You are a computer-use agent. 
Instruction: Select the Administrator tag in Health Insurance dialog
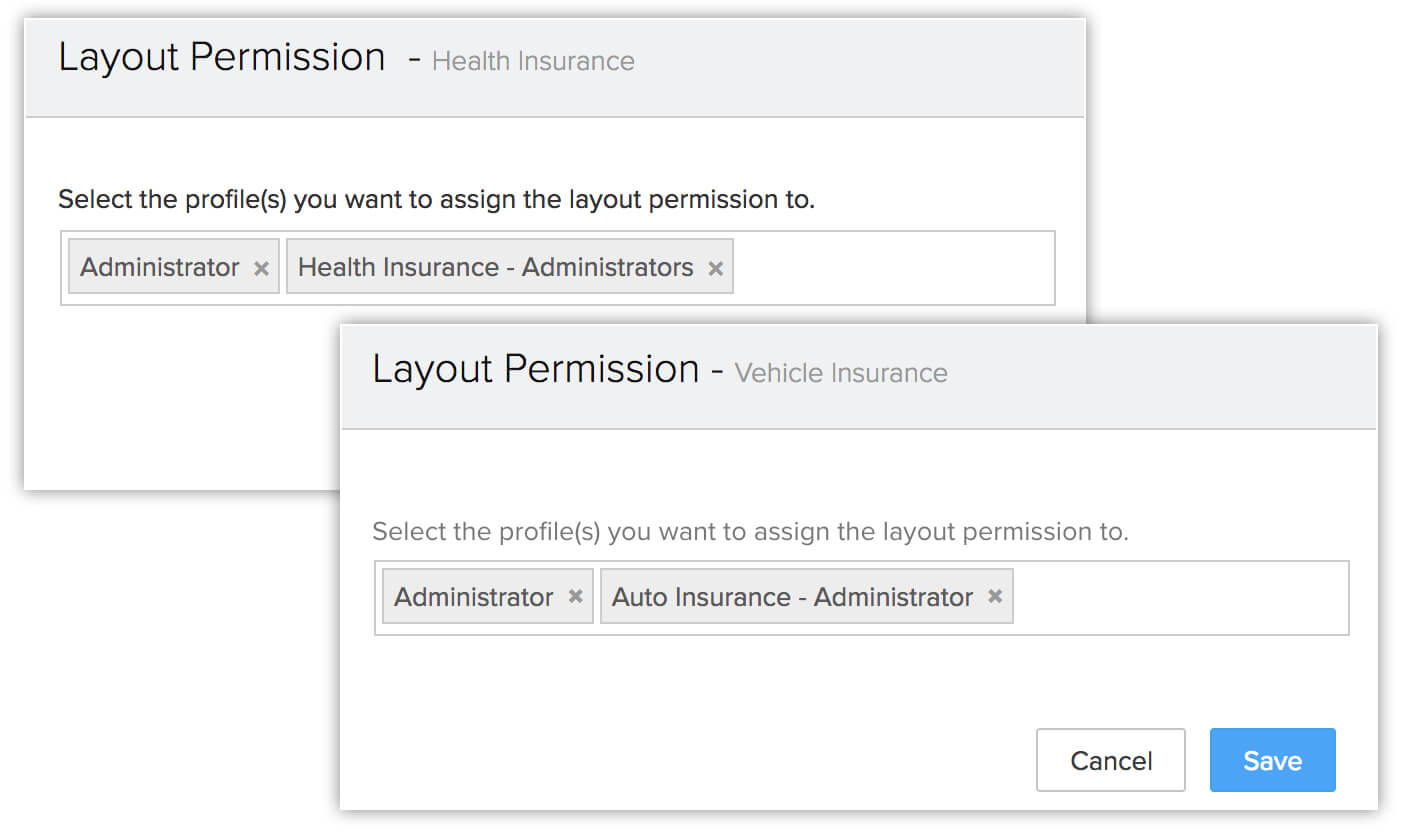(160, 267)
